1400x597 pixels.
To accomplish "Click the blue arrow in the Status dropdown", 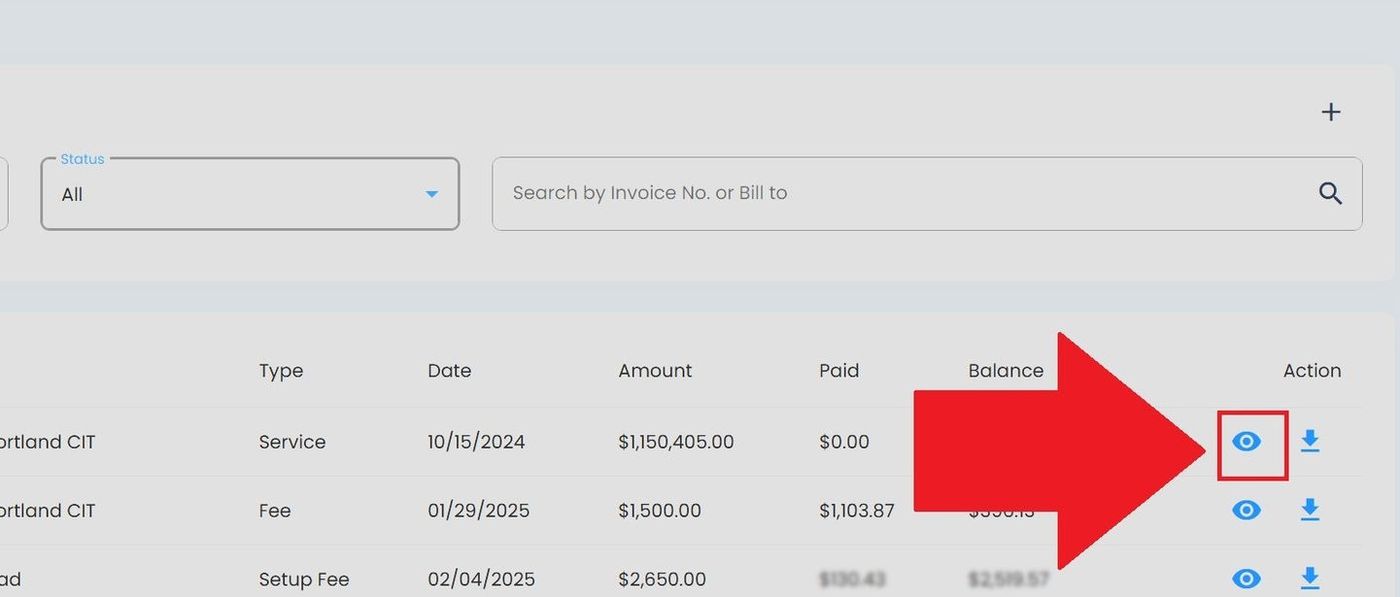I will 432,194.
